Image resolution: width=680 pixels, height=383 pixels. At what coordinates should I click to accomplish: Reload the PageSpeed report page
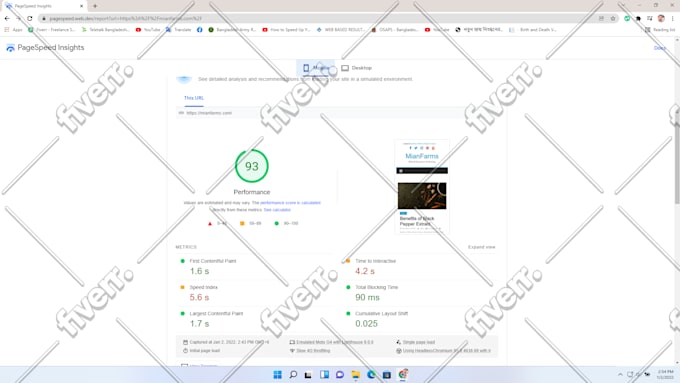pos(29,19)
